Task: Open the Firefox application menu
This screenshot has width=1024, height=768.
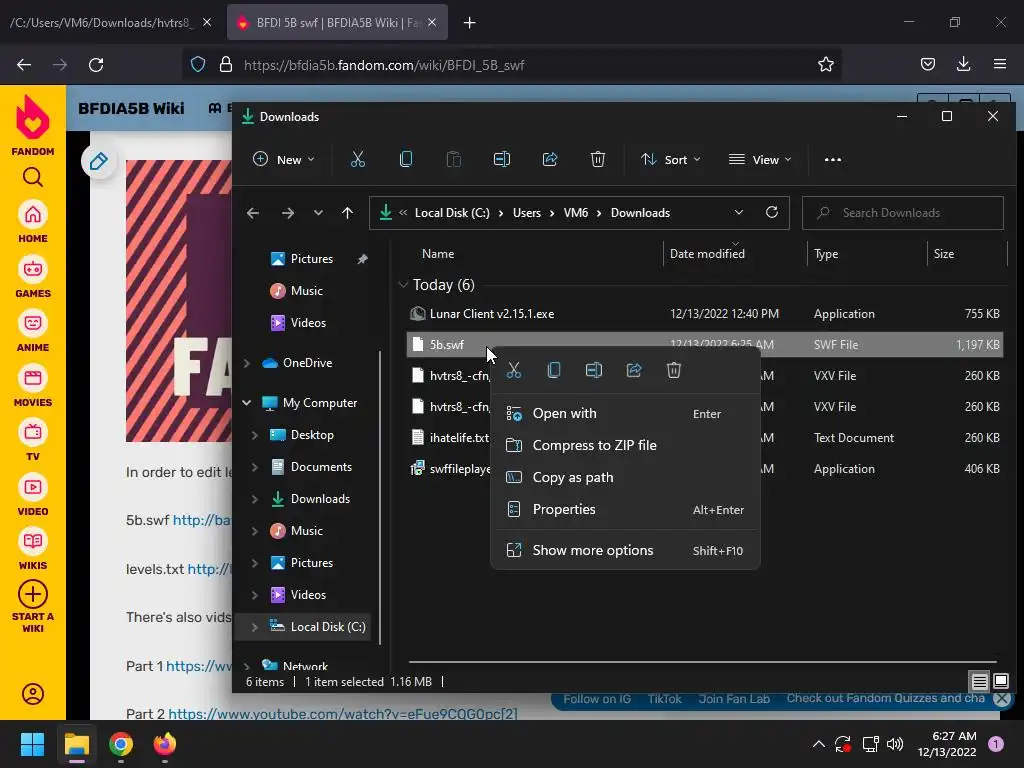Action: (x=1000, y=64)
